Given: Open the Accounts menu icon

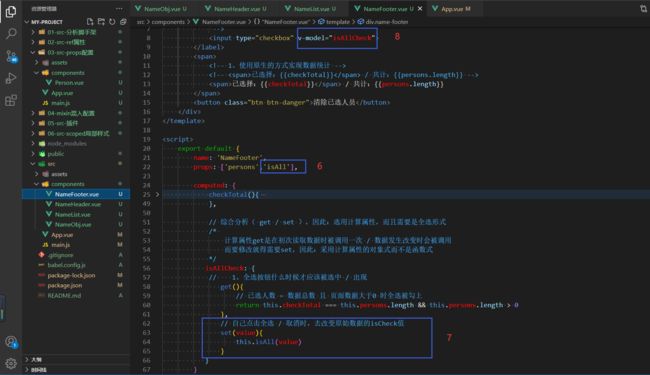Looking at the screenshot, I should 11,342.
